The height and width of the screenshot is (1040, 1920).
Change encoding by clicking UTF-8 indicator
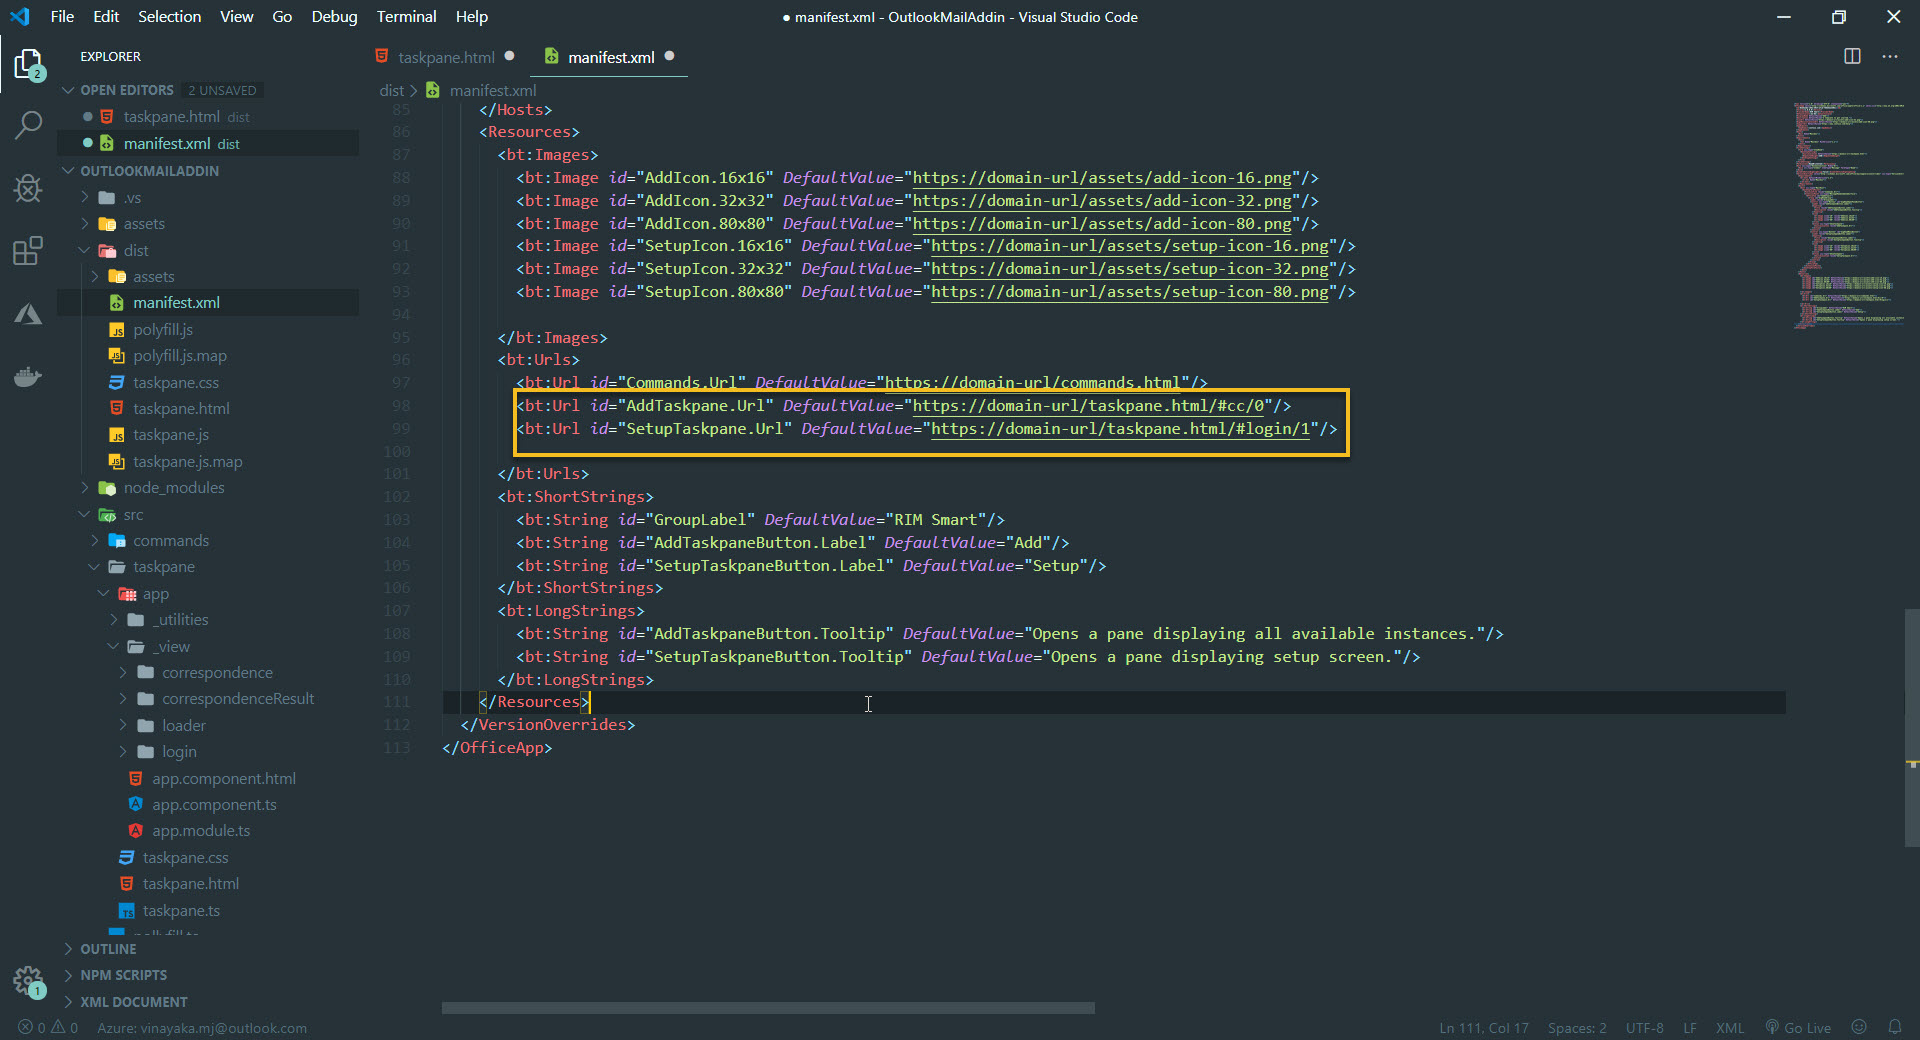coord(1643,1027)
